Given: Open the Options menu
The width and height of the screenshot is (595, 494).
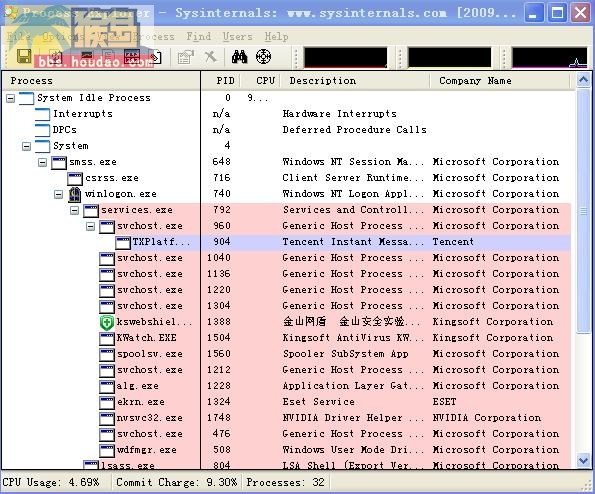Looking at the screenshot, I should point(63,37).
